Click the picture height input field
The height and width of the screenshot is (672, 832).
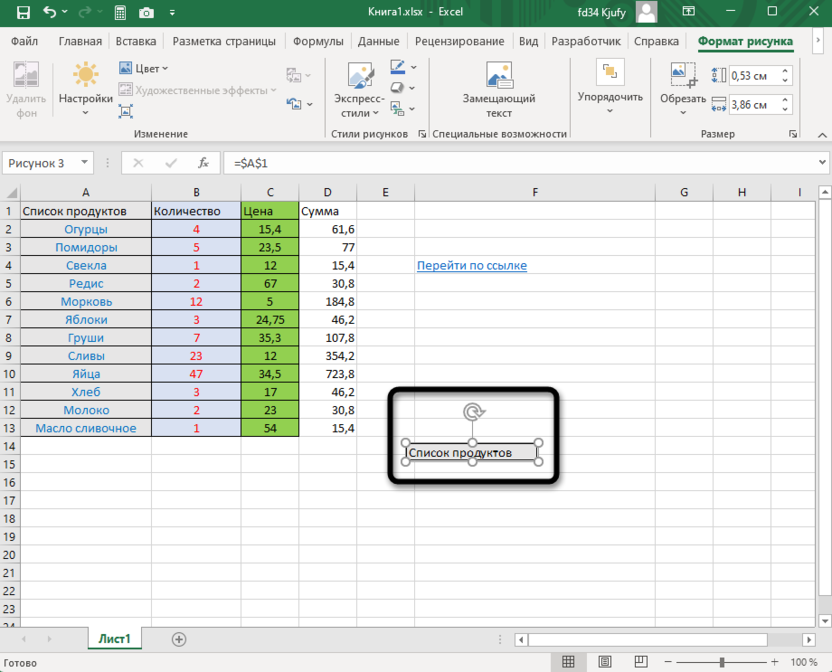click(x=760, y=75)
